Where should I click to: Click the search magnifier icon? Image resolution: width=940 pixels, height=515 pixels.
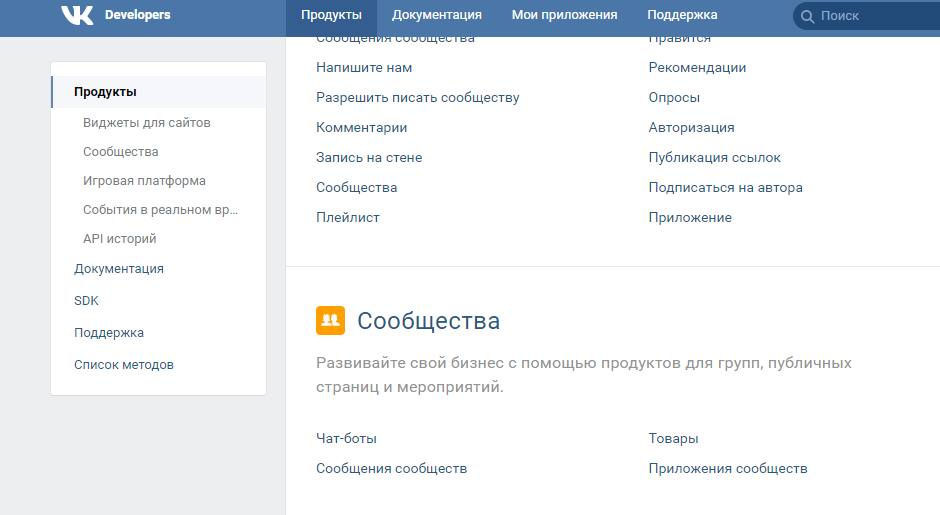807,16
